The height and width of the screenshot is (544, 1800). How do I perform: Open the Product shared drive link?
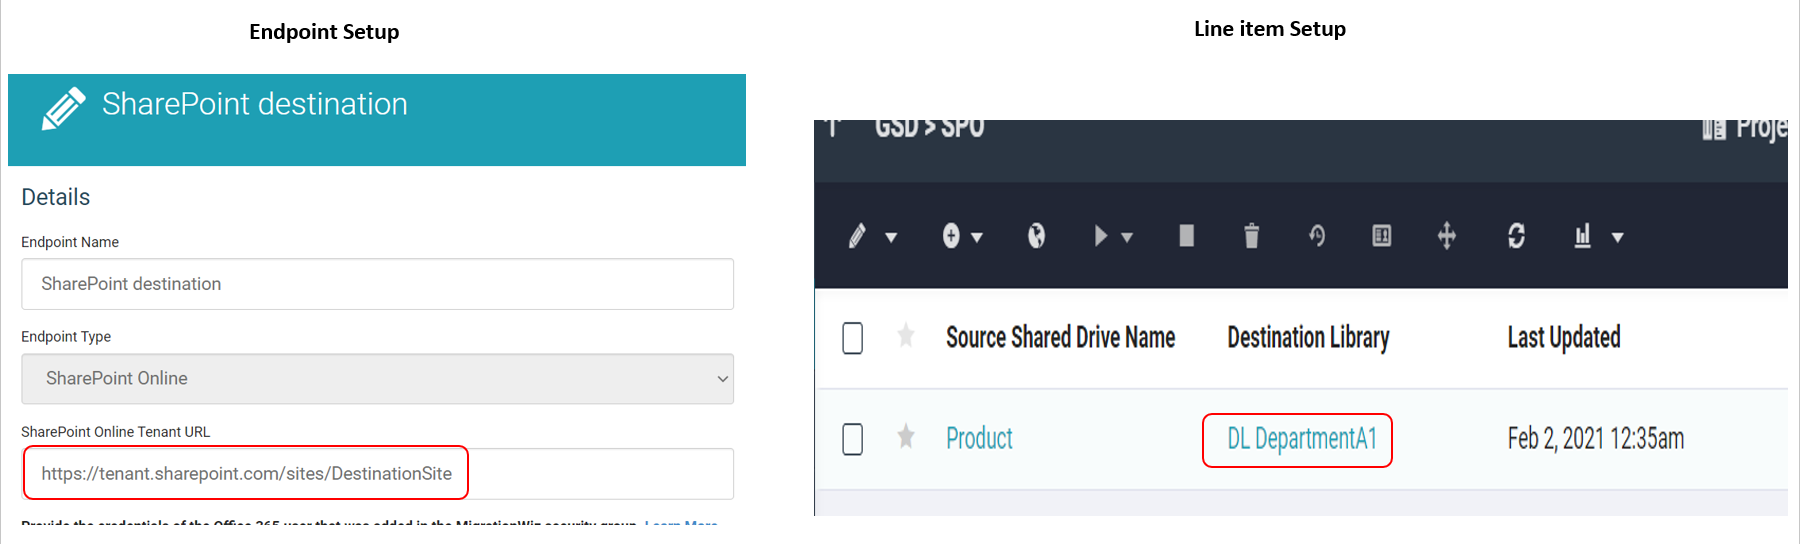[979, 439]
